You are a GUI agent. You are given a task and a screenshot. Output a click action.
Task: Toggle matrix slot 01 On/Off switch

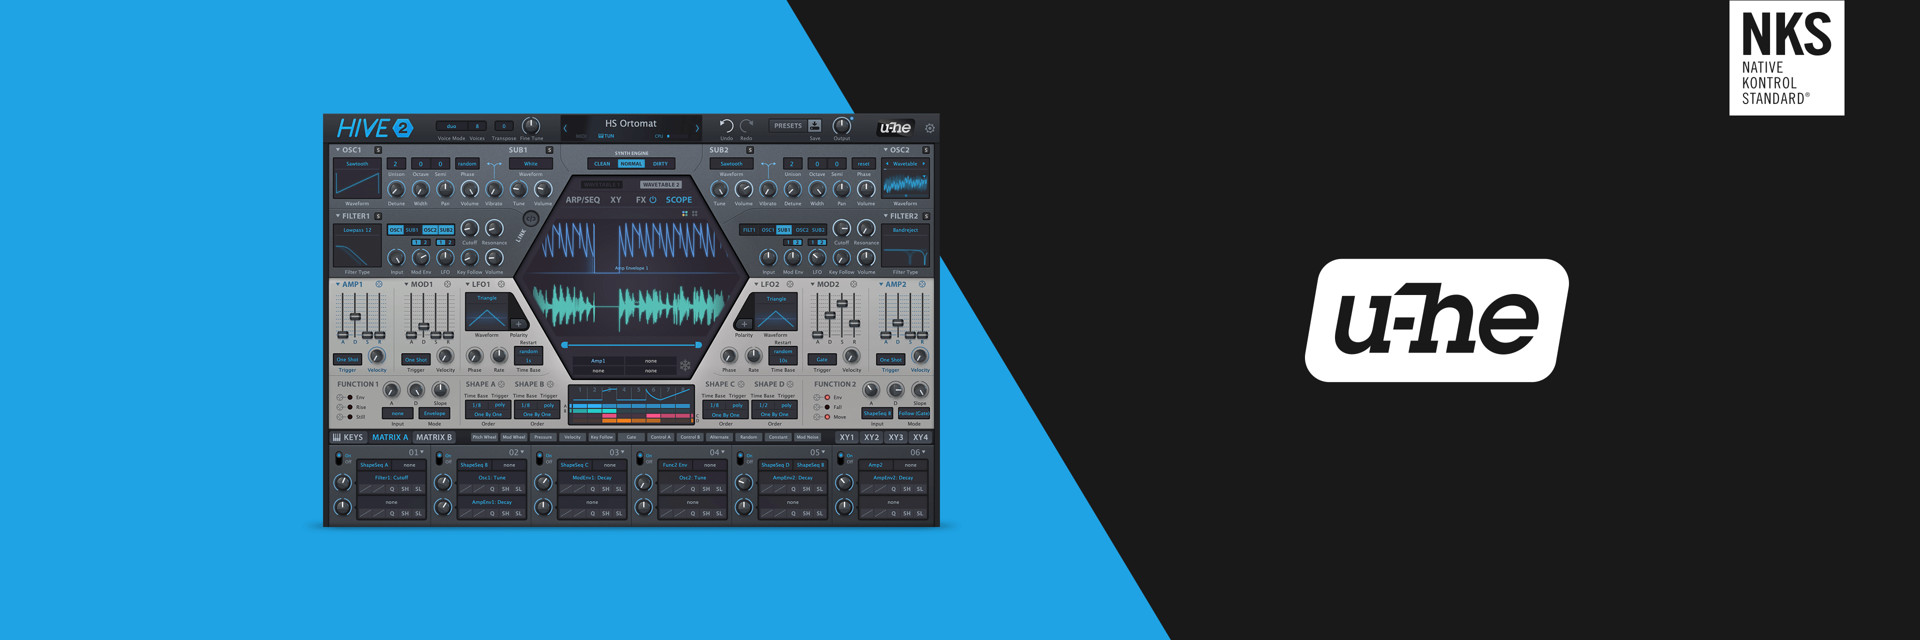[x=339, y=458]
